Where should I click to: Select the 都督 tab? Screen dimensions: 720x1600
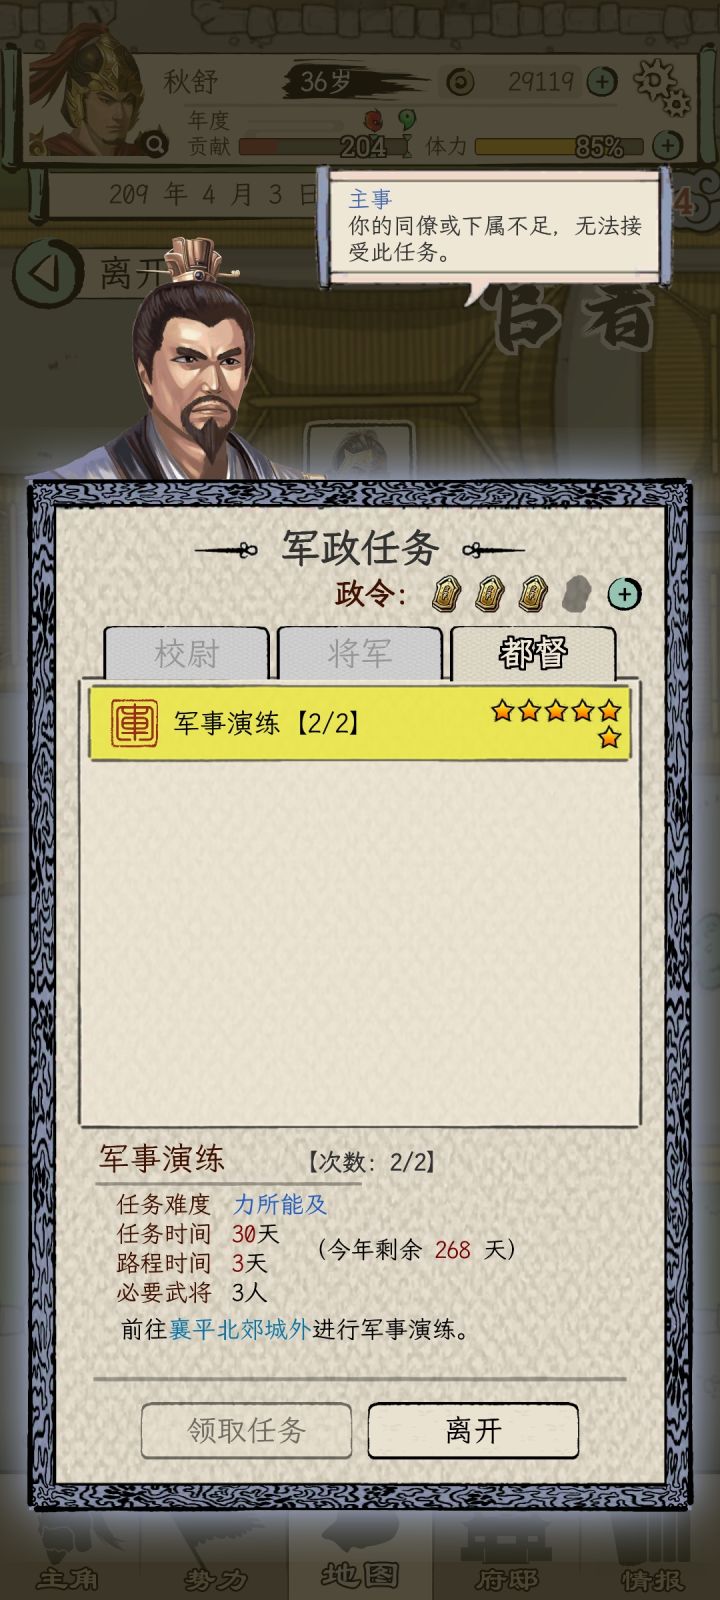click(x=533, y=654)
